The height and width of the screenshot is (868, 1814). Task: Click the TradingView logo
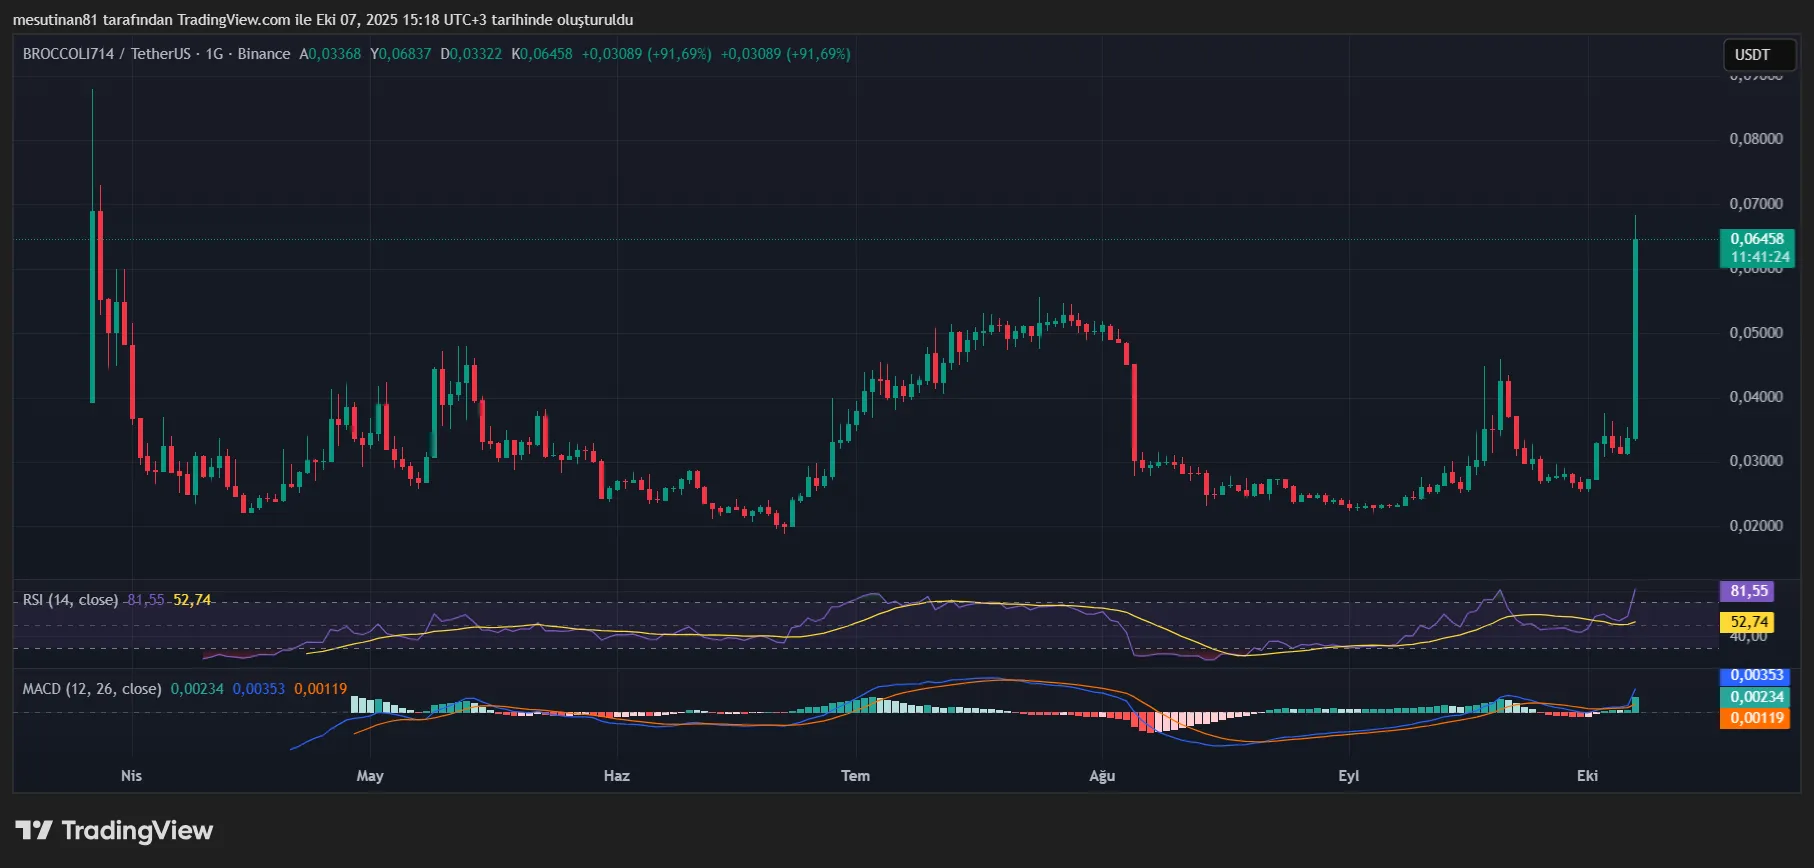tap(114, 830)
